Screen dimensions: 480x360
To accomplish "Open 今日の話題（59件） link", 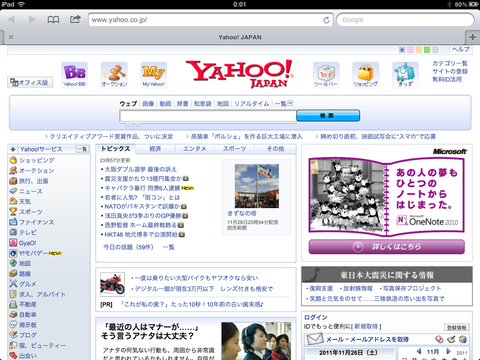I will (128, 247).
